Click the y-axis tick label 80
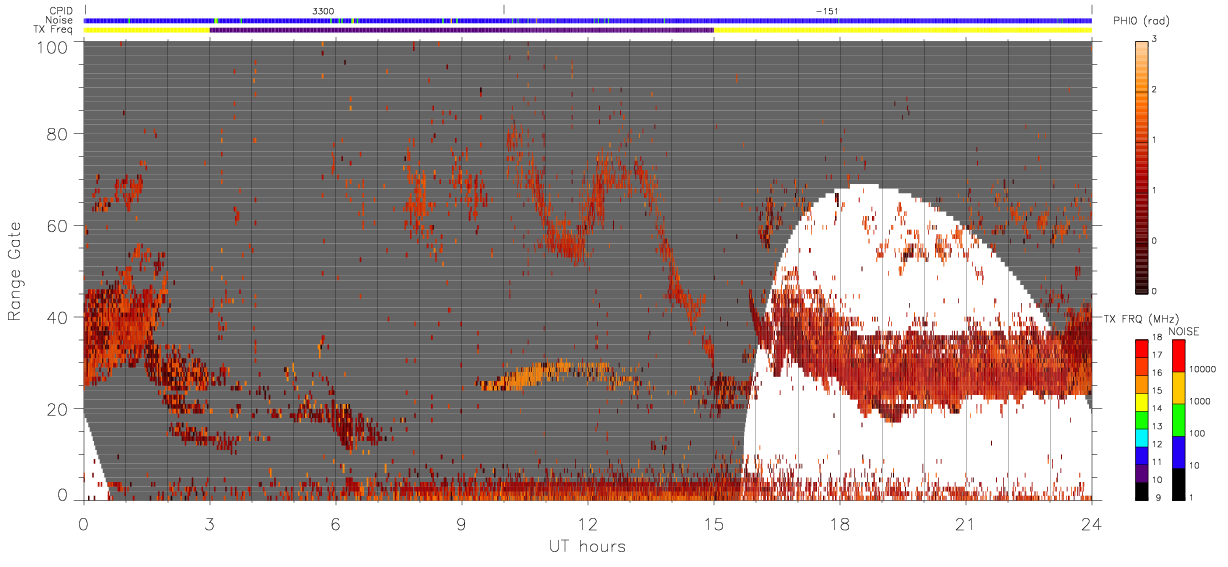Image resolution: width=1228 pixels, height=567 pixels. 58,134
